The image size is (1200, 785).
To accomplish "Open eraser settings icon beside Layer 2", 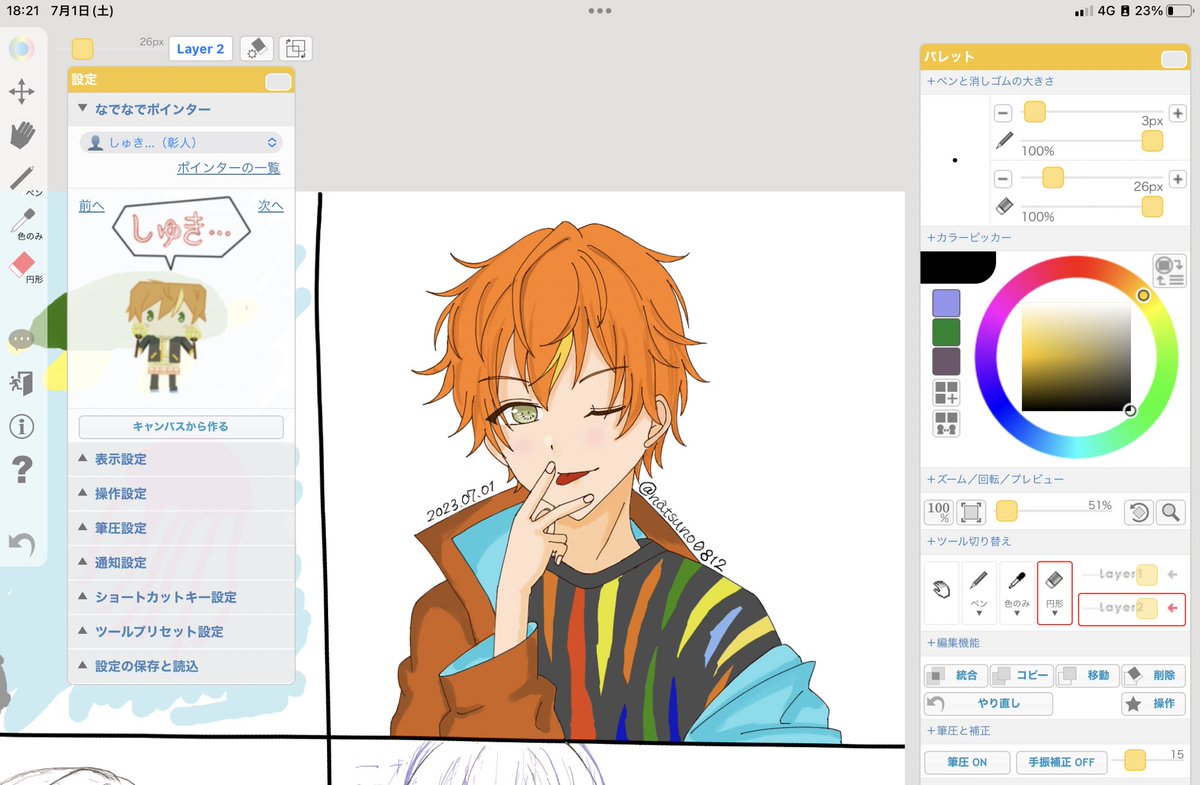I will pyautogui.click(x=257, y=48).
